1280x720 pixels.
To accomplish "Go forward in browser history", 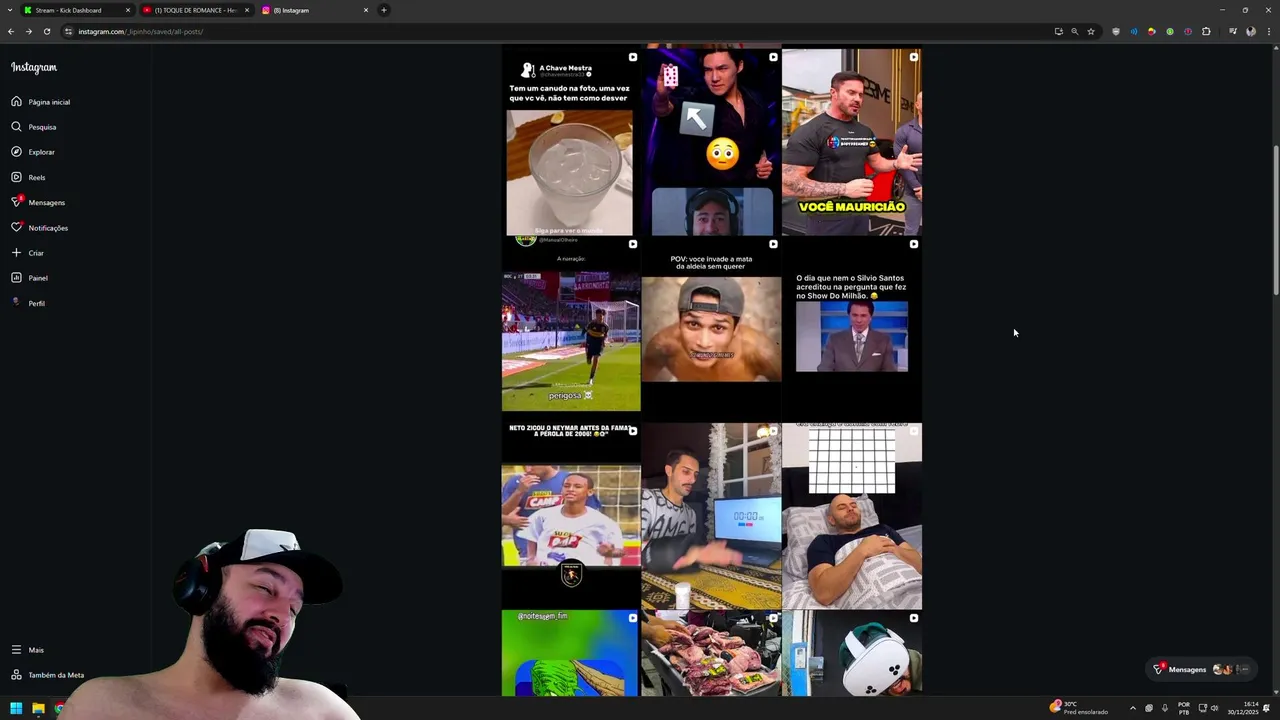I will pyautogui.click(x=29, y=31).
